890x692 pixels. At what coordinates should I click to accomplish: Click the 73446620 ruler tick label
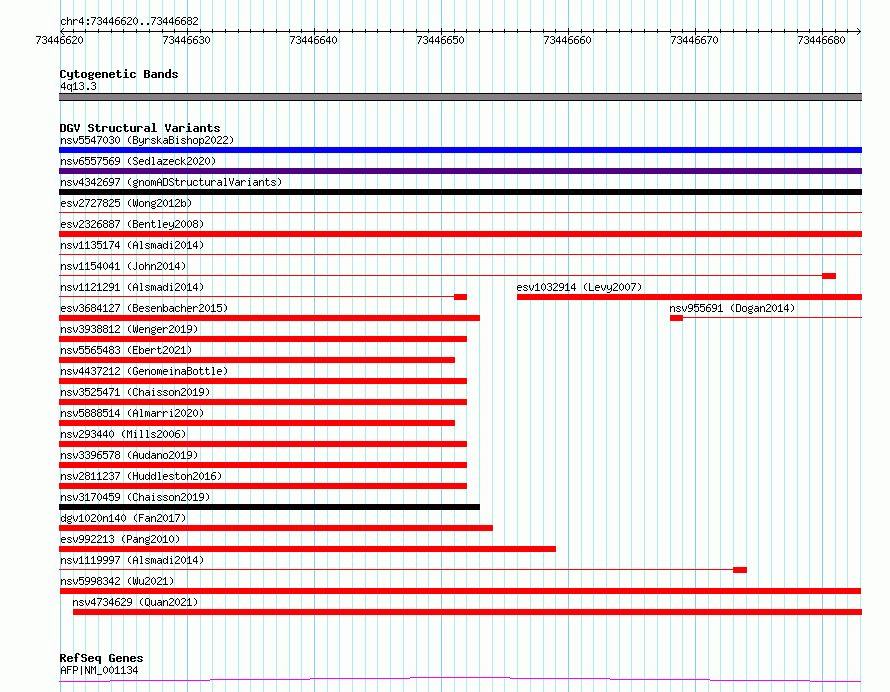click(60, 40)
